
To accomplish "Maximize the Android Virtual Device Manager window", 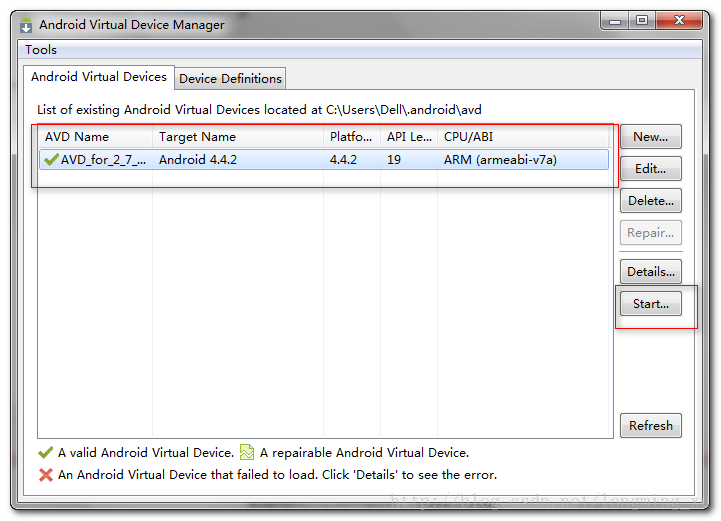I will pyautogui.click(x=642, y=21).
